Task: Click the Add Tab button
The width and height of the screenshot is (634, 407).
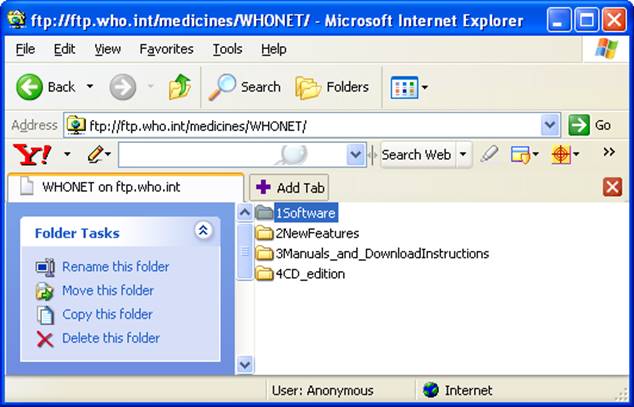Action: [x=289, y=188]
